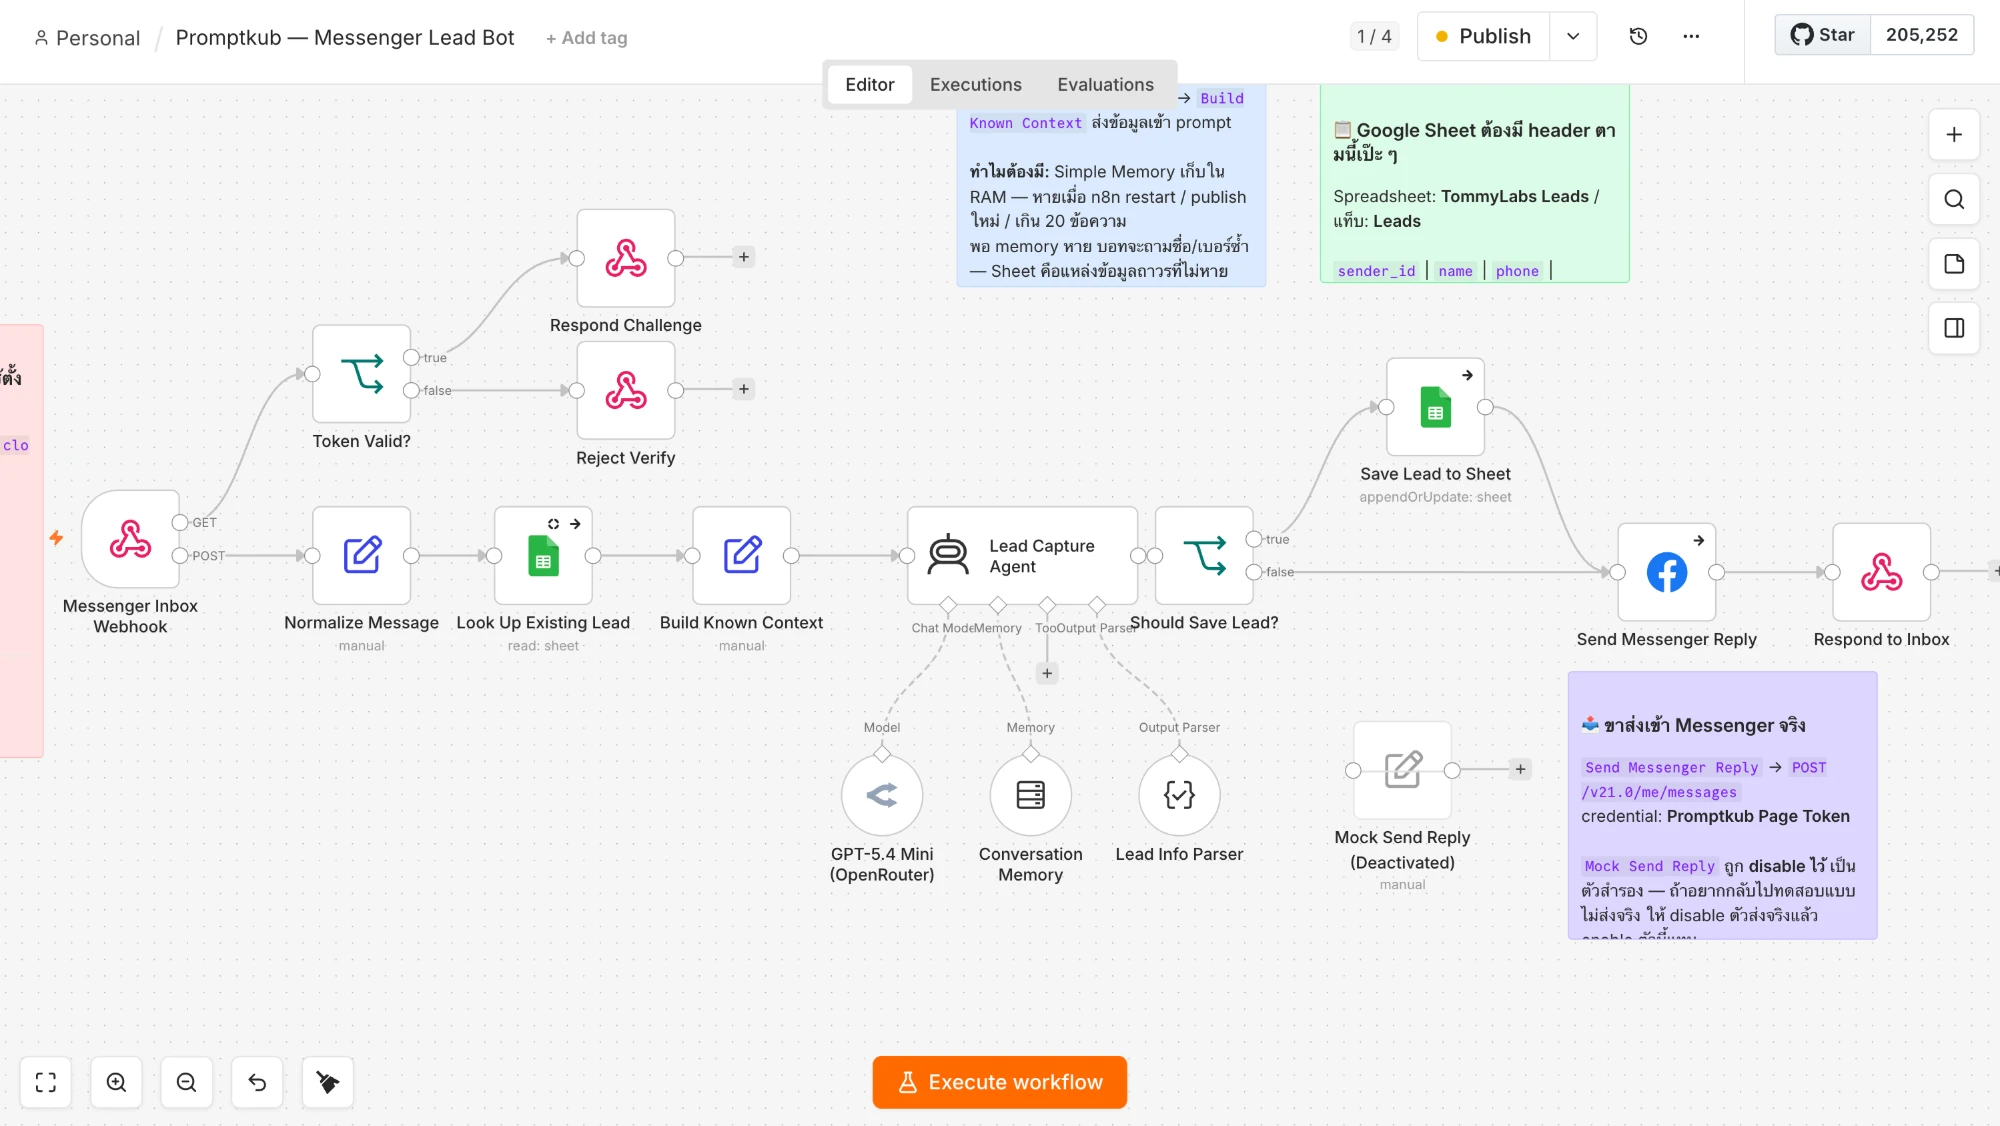This screenshot has width=2000, height=1126.
Task: Undo with the reset zoom arrow
Action: coord(257,1082)
